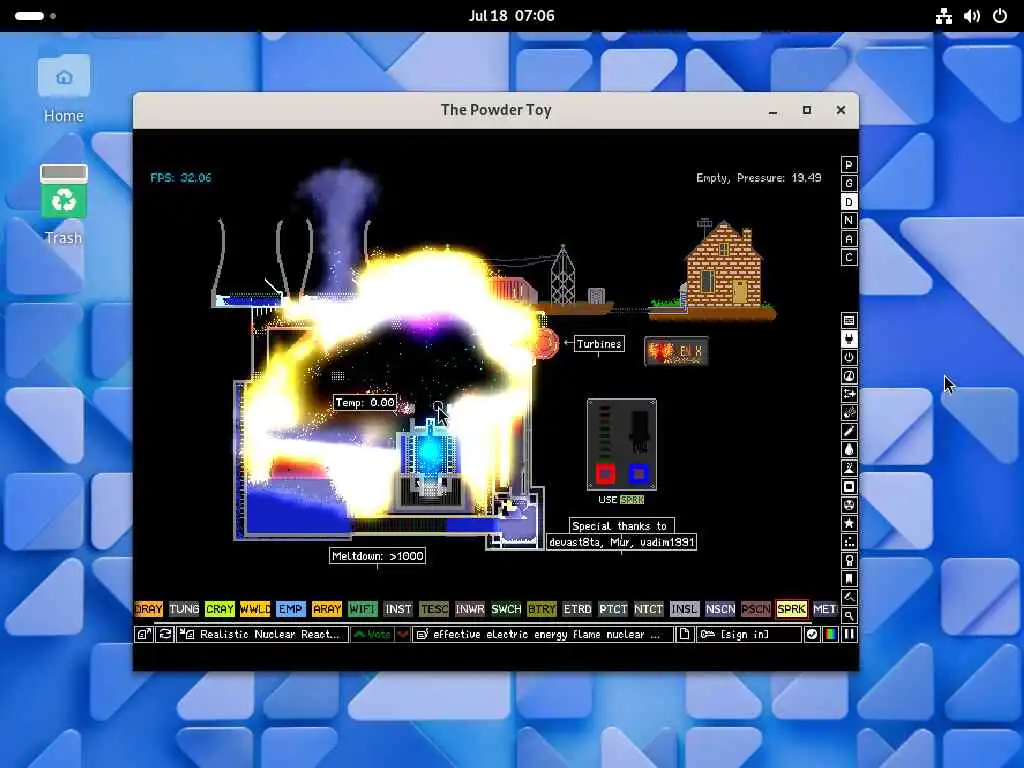1024x768 pixels.
Task: Toggle the C display mode button
Action: tap(849, 257)
